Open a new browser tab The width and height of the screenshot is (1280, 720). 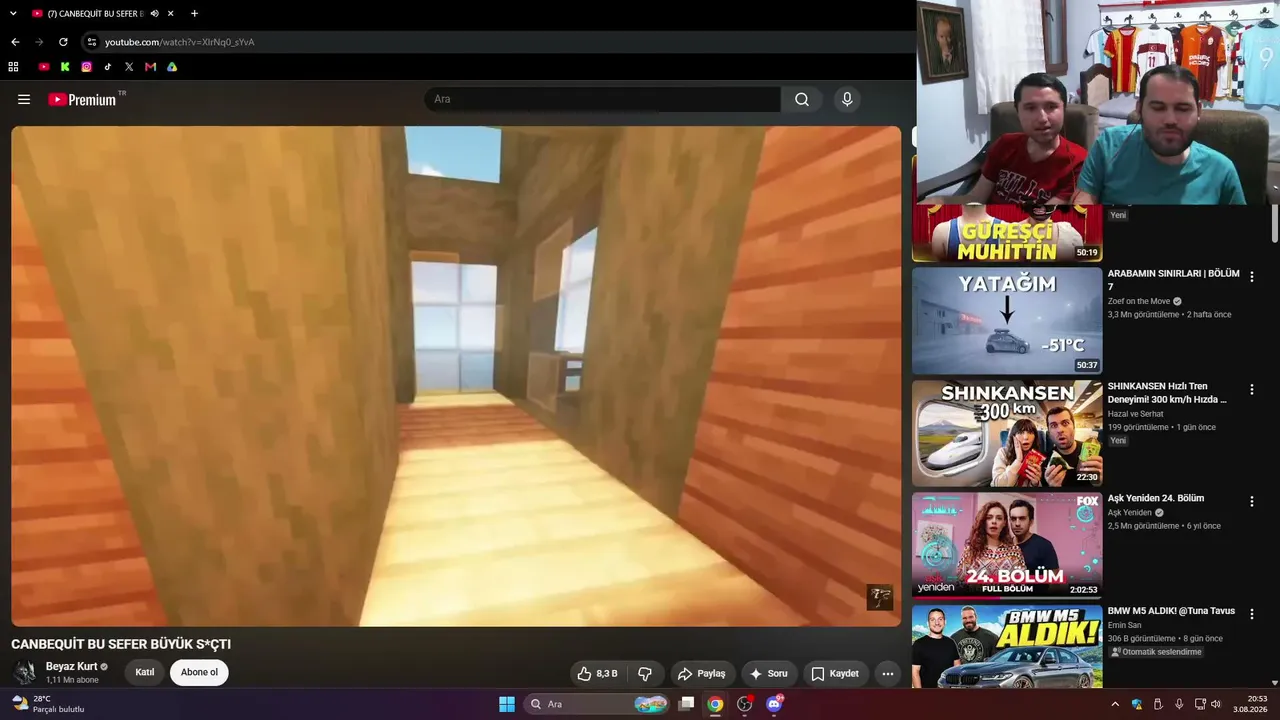click(194, 14)
